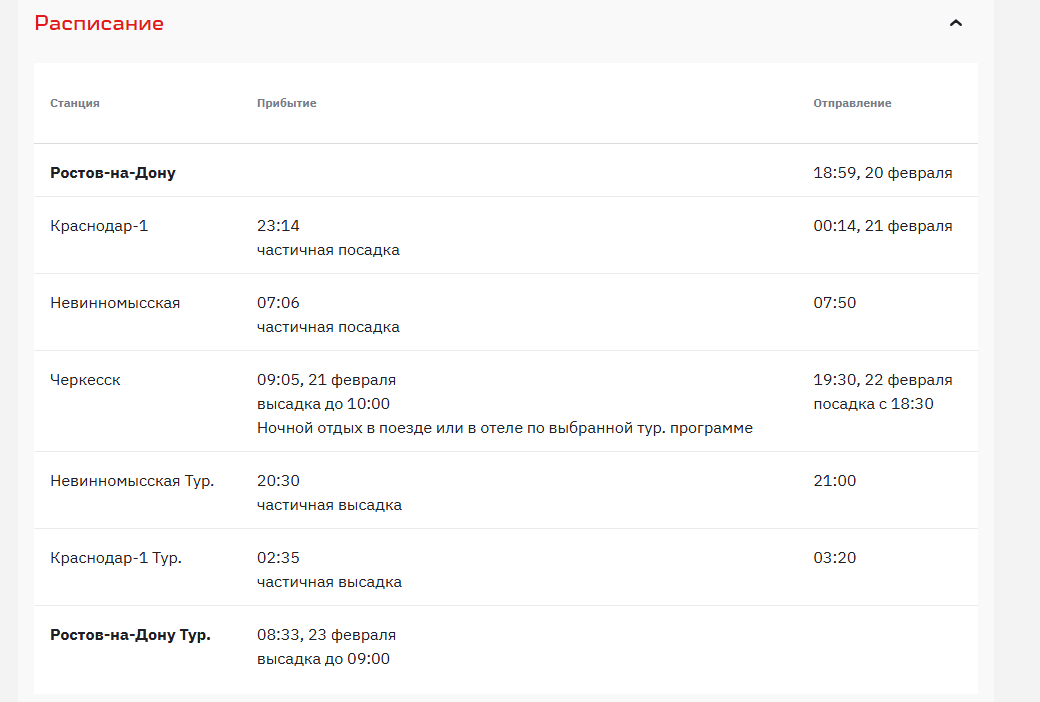1040x702 pixels.
Task: Click the 08:33, 23 февраля arrival
Action: pyautogui.click(x=326, y=635)
